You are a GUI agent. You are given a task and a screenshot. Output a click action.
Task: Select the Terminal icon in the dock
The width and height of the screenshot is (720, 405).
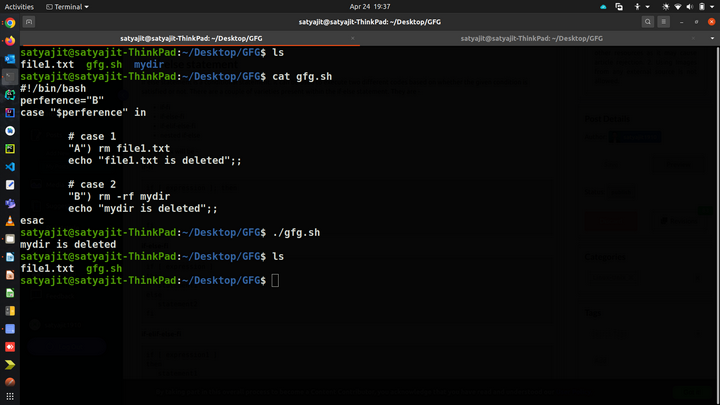tap(10, 77)
